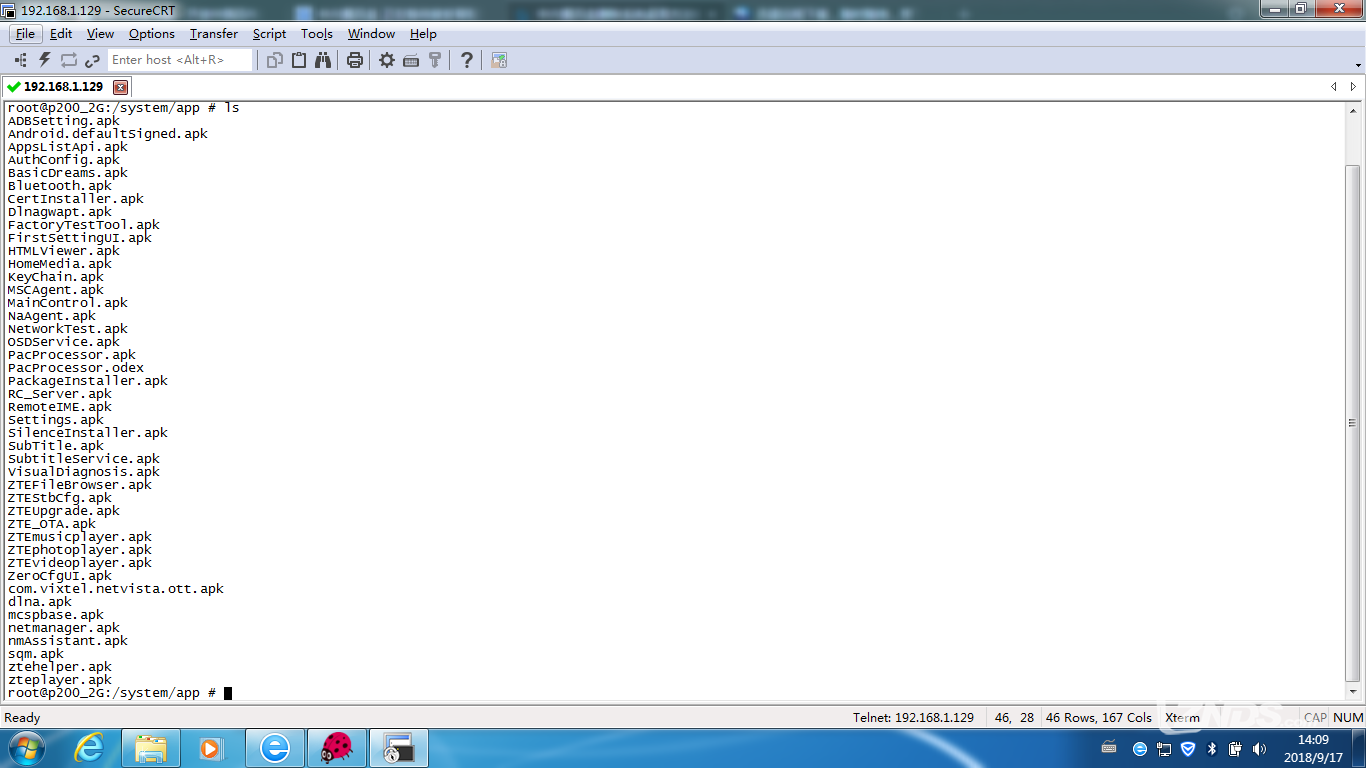Click the scrollbar down arrow

click(x=1352, y=691)
